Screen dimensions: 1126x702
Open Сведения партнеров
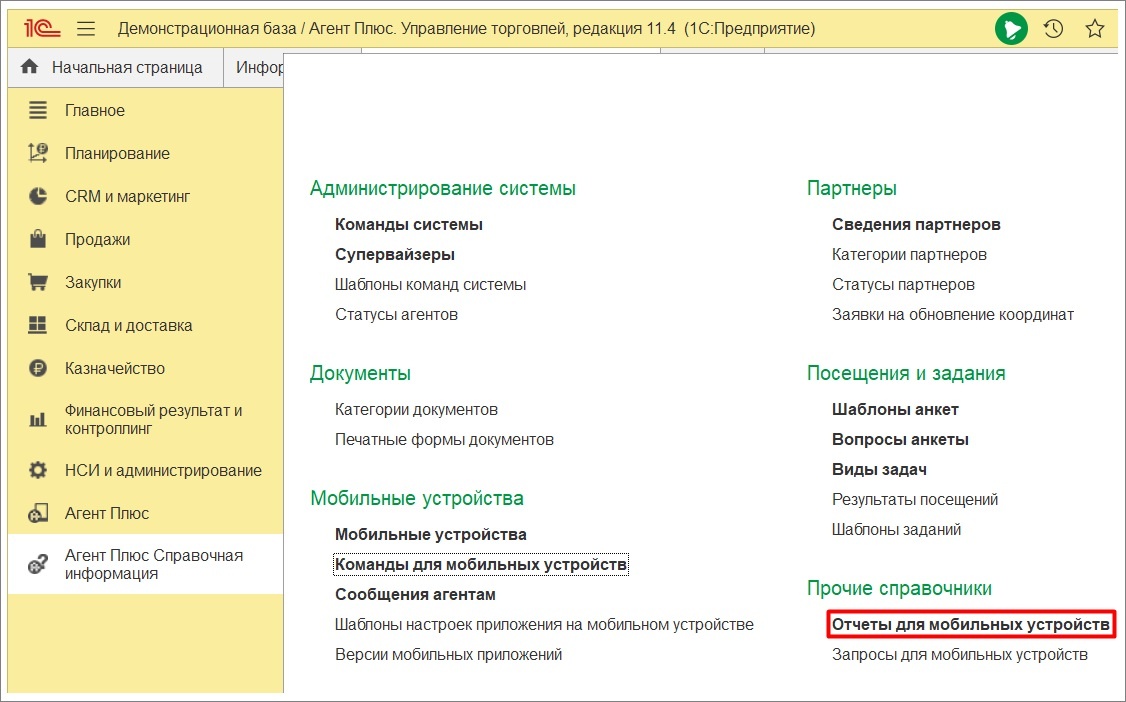point(916,225)
